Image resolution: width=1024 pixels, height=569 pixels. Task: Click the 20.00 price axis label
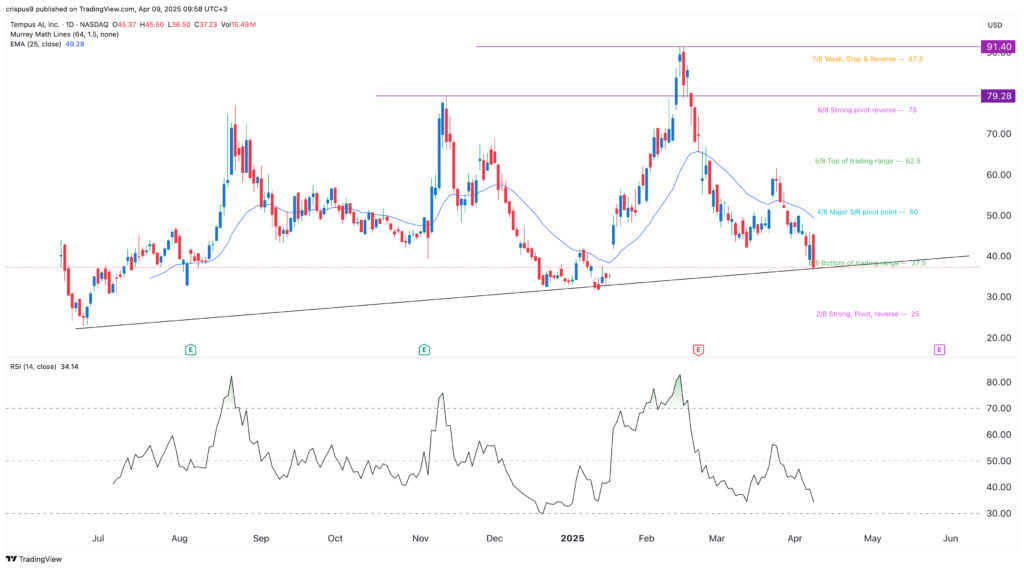point(999,338)
